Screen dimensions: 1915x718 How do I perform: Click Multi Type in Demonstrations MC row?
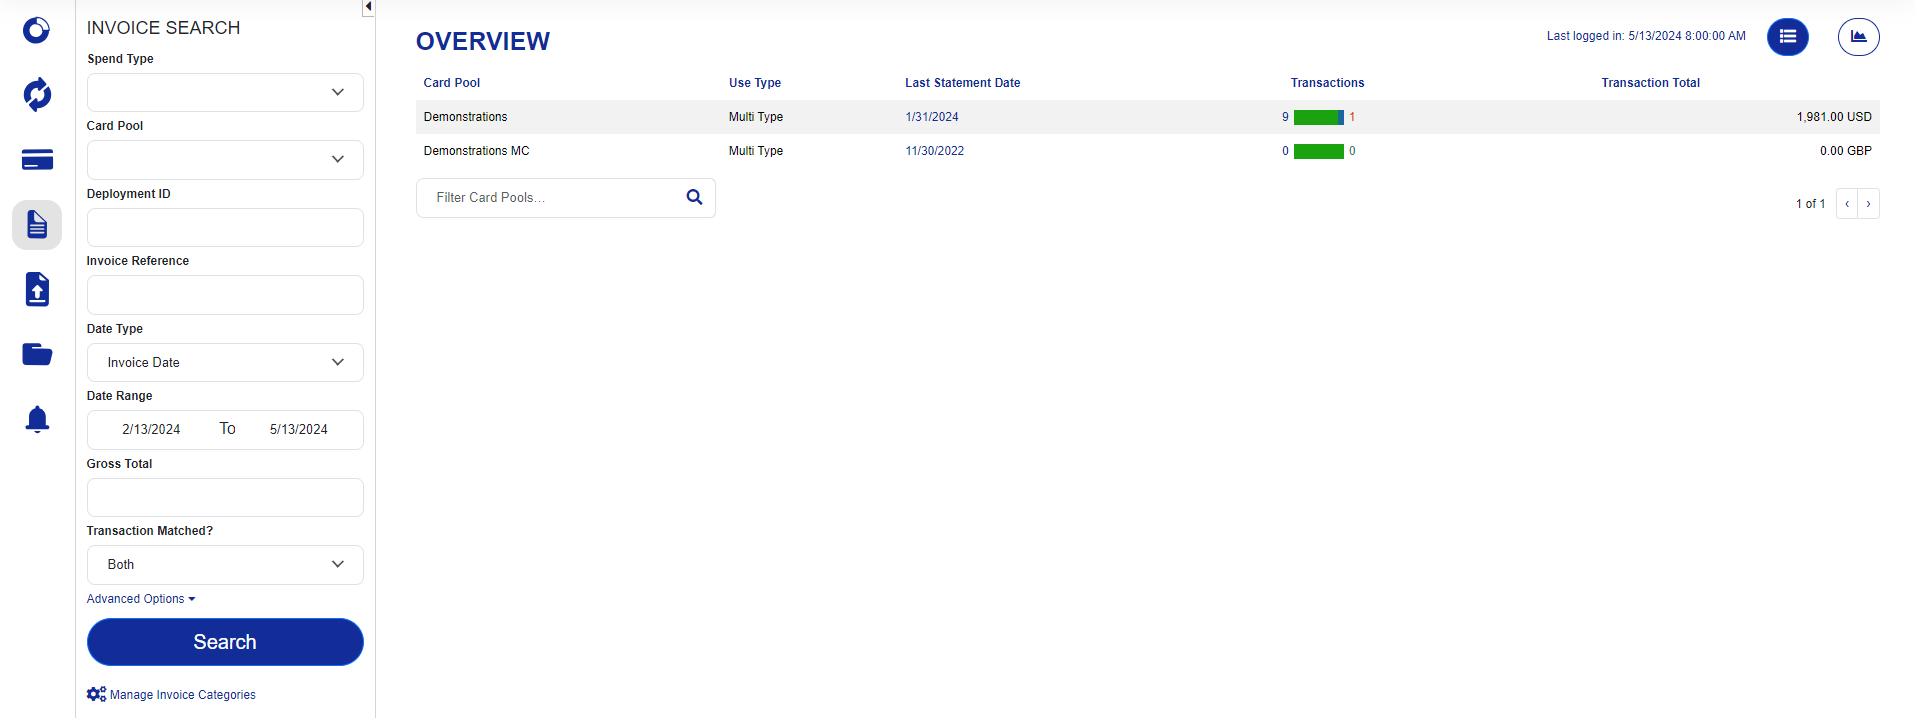pyautogui.click(x=756, y=151)
